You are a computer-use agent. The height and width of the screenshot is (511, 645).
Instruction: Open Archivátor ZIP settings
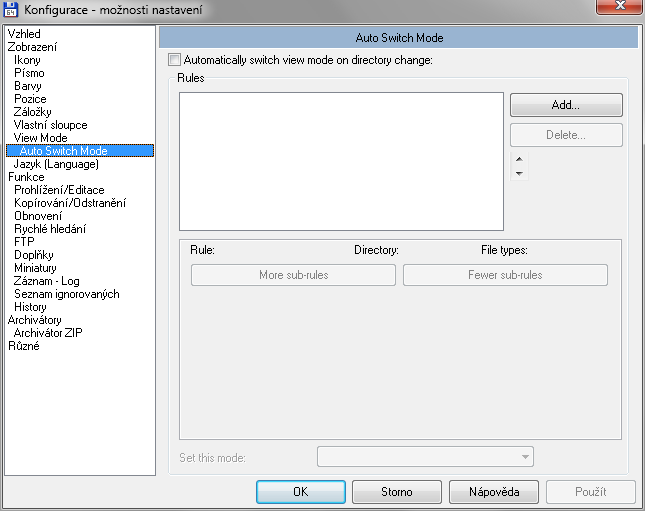tap(47, 333)
